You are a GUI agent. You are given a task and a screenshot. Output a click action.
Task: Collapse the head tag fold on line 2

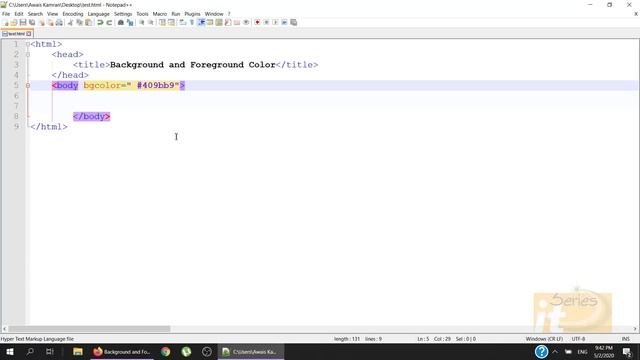(28, 54)
